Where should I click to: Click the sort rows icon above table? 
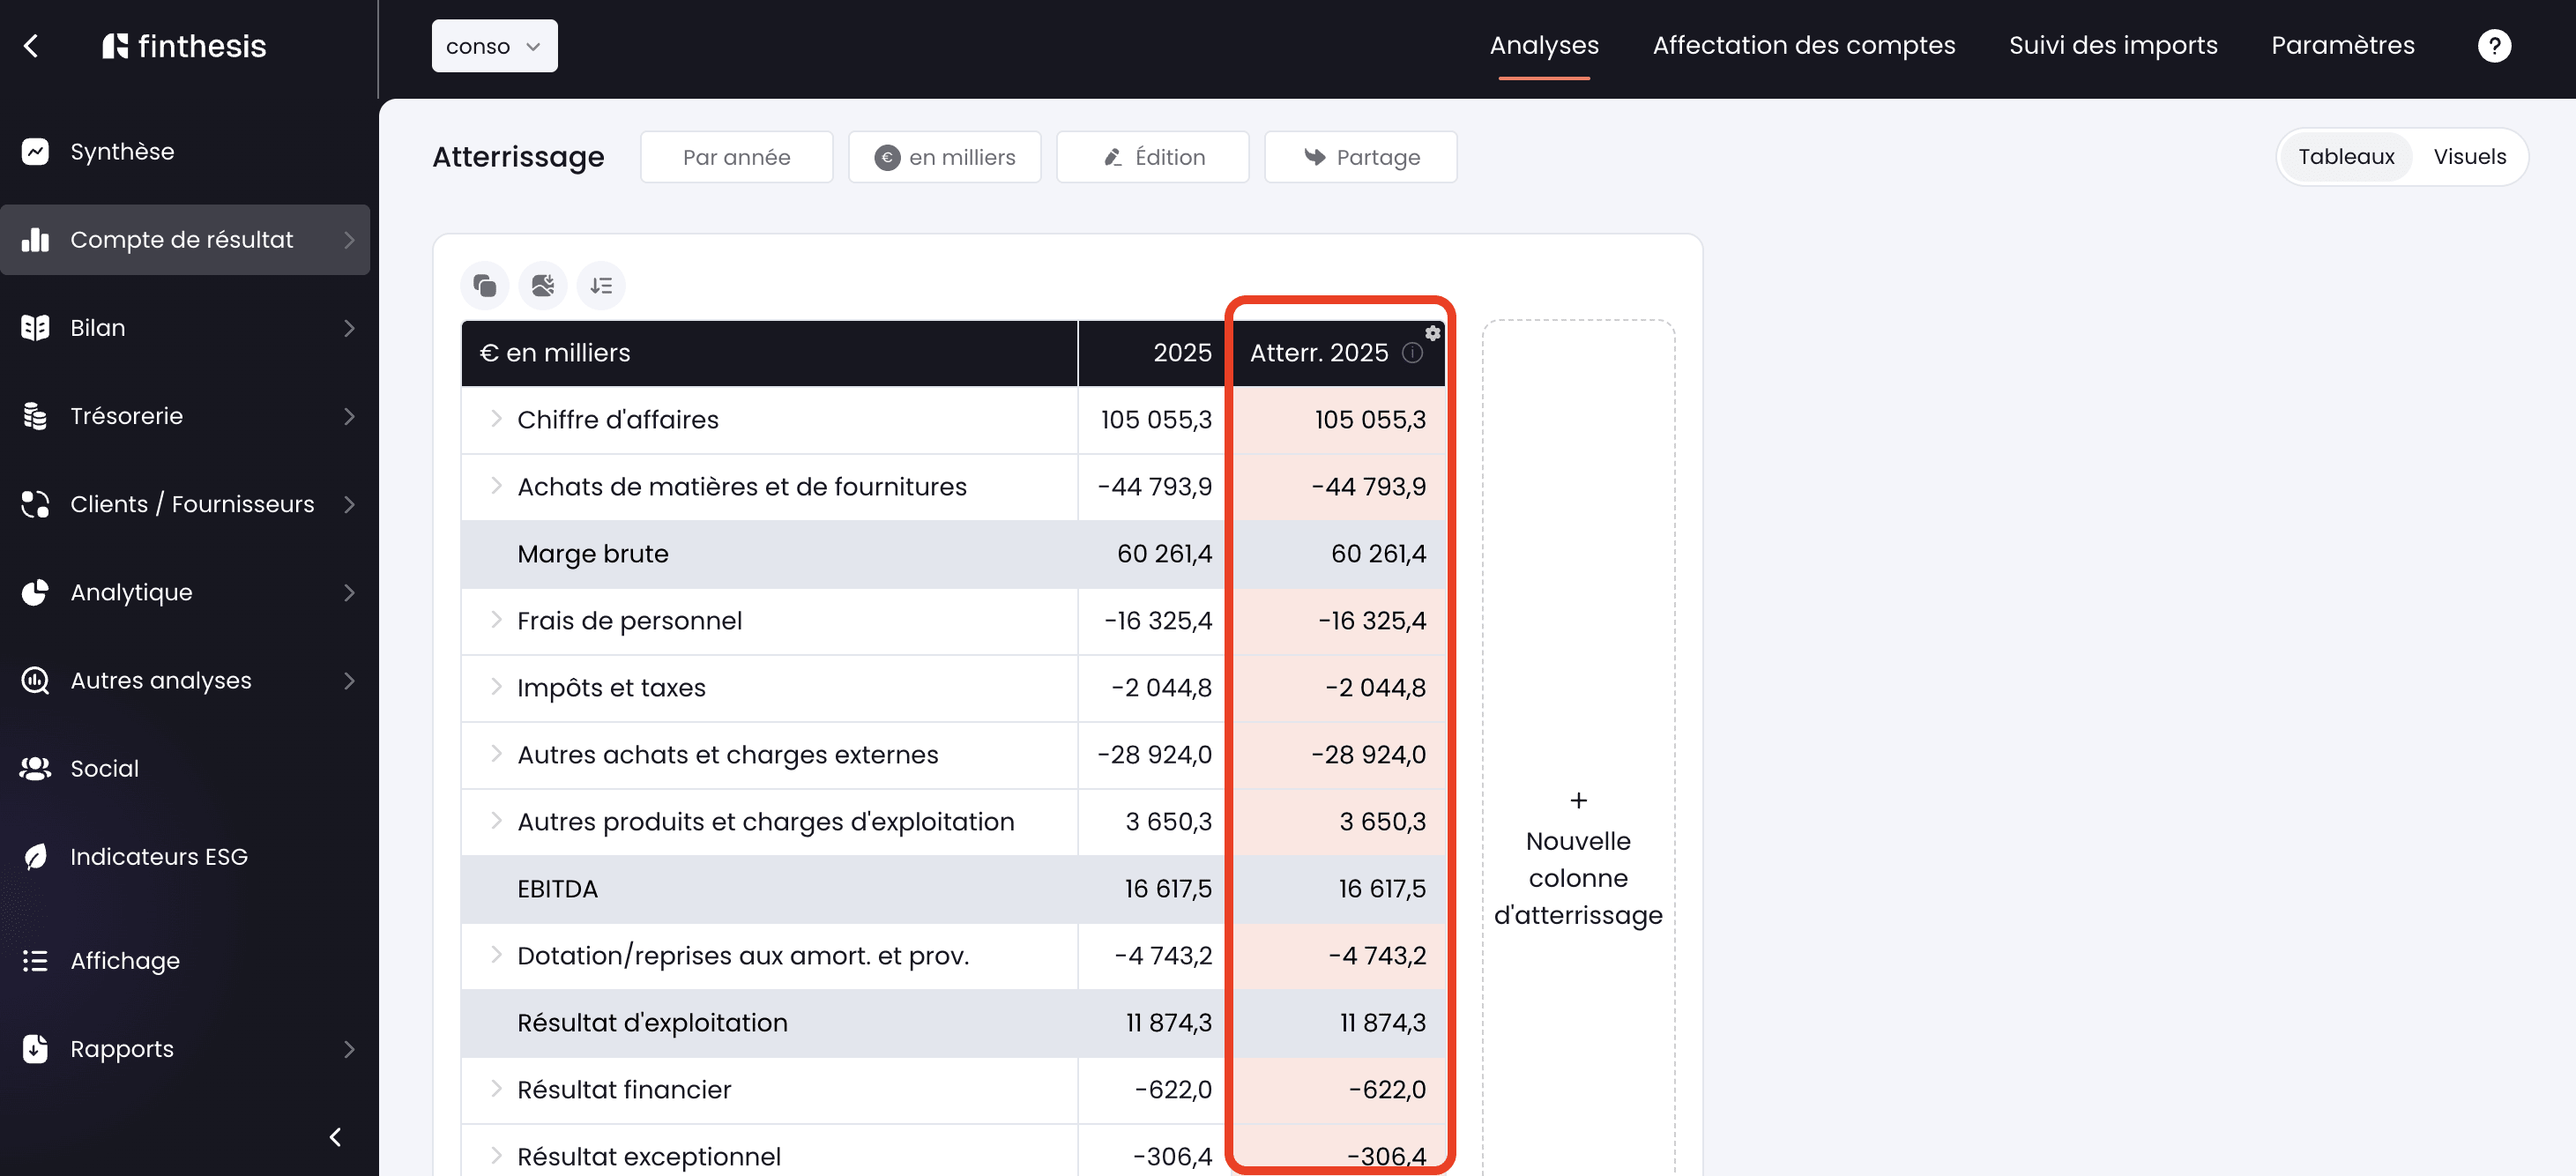pyautogui.click(x=601, y=286)
